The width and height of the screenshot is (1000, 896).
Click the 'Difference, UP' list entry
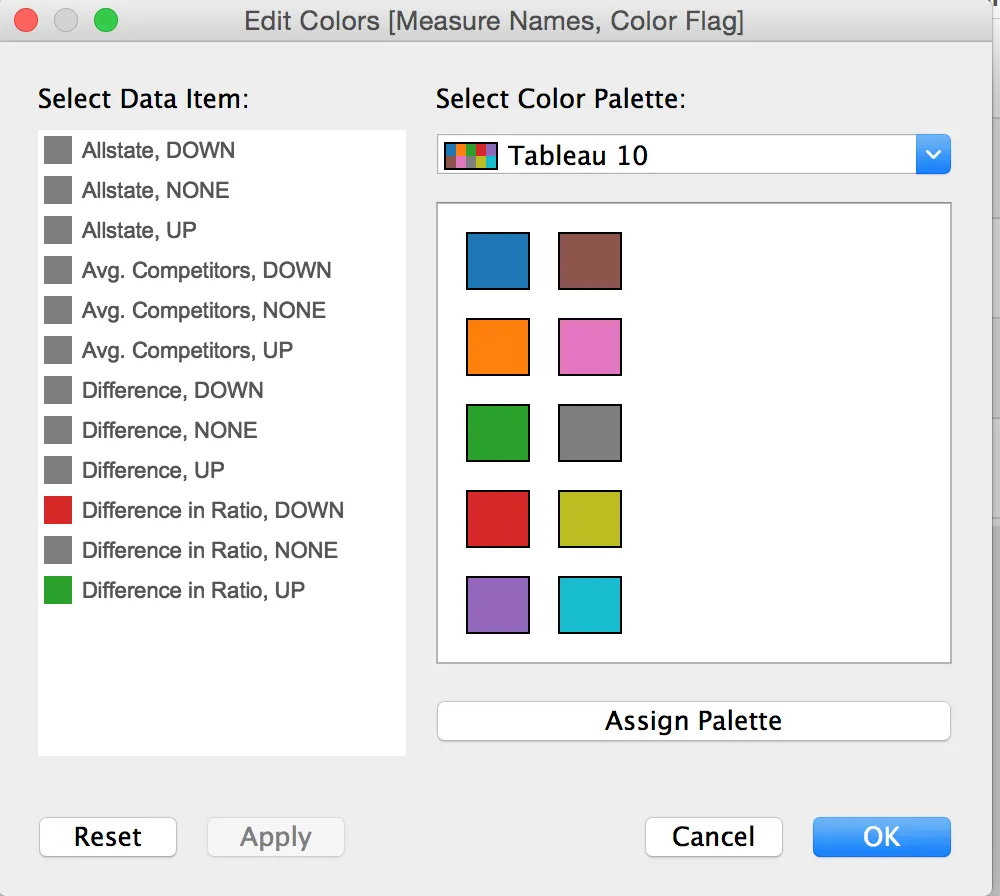click(153, 471)
